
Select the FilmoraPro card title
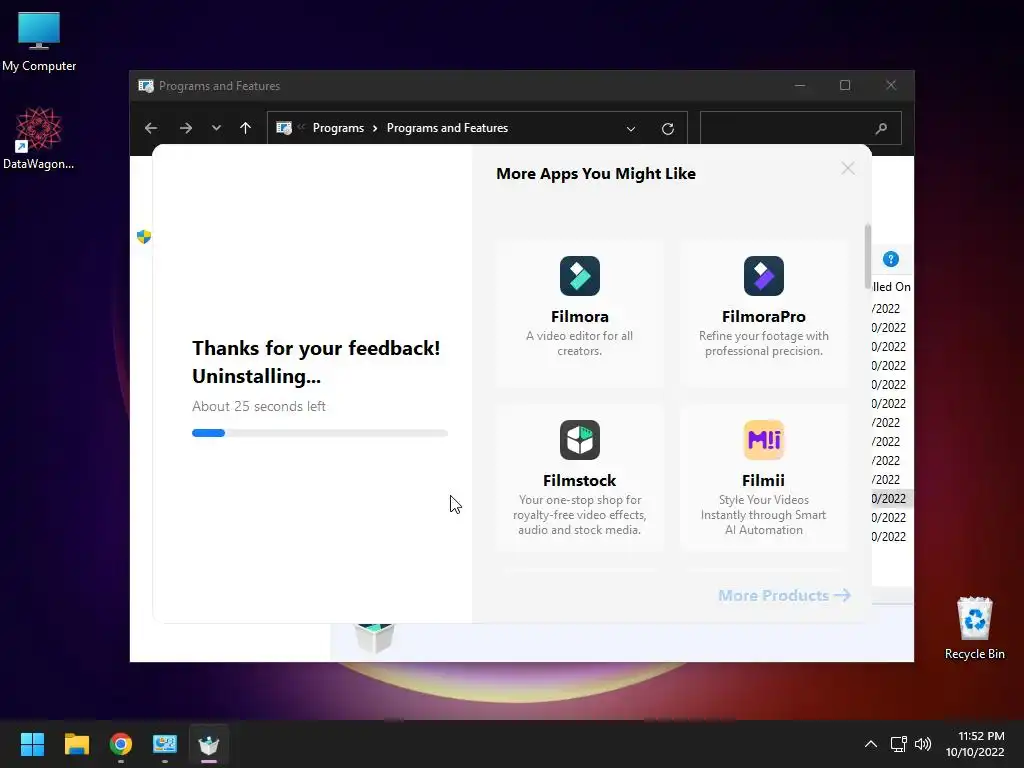click(x=763, y=317)
